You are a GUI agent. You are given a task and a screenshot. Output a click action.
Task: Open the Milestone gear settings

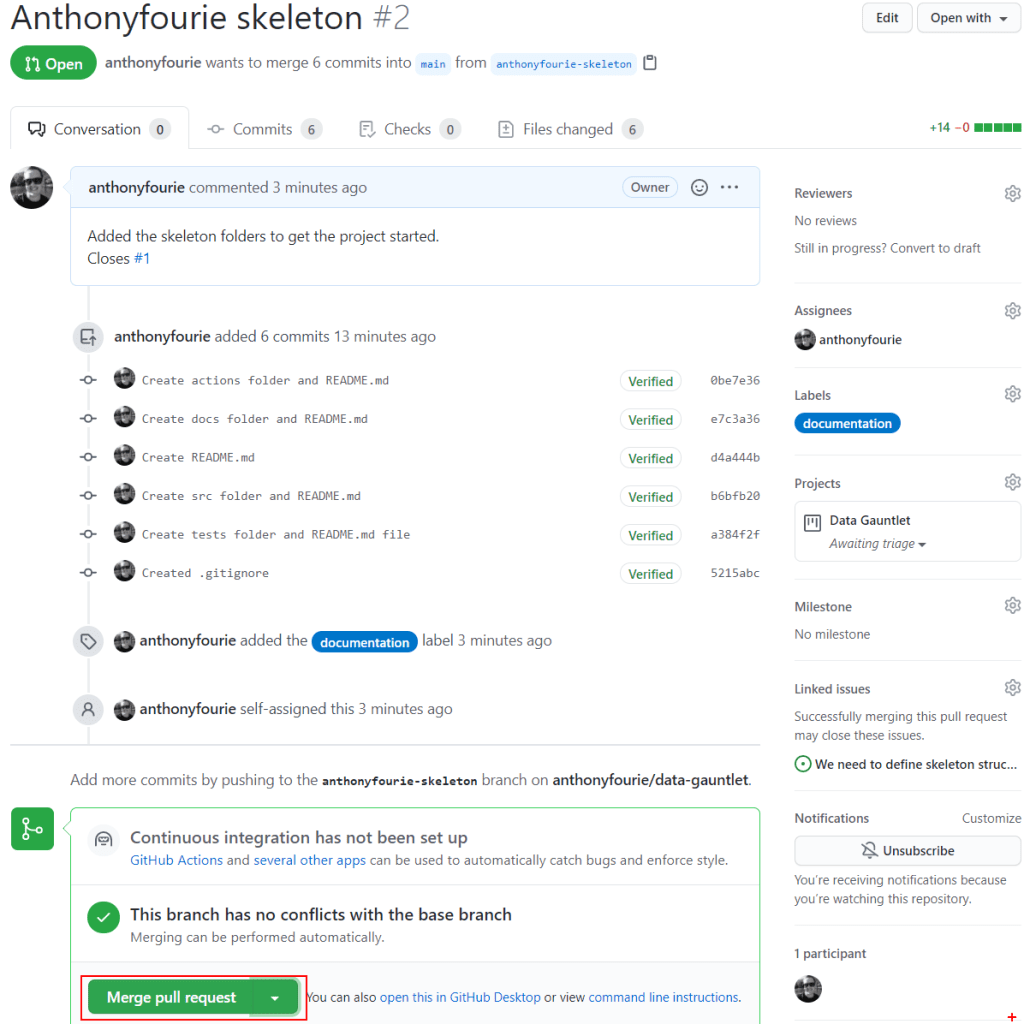1012,606
